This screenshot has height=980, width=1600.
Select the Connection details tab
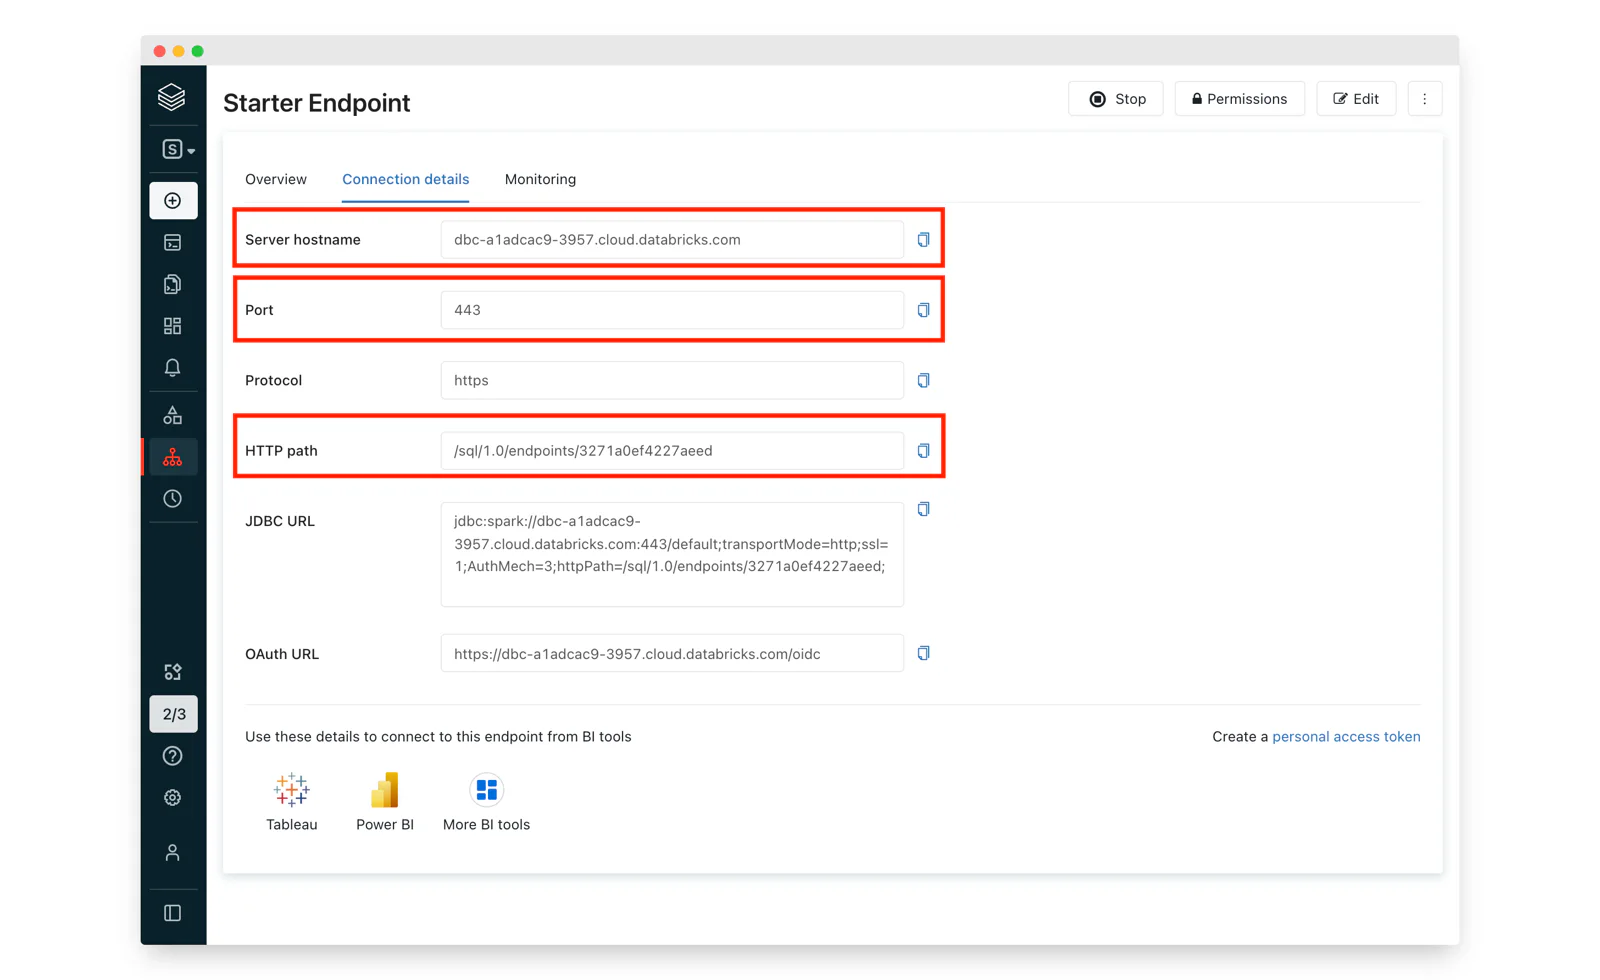click(405, 180)
